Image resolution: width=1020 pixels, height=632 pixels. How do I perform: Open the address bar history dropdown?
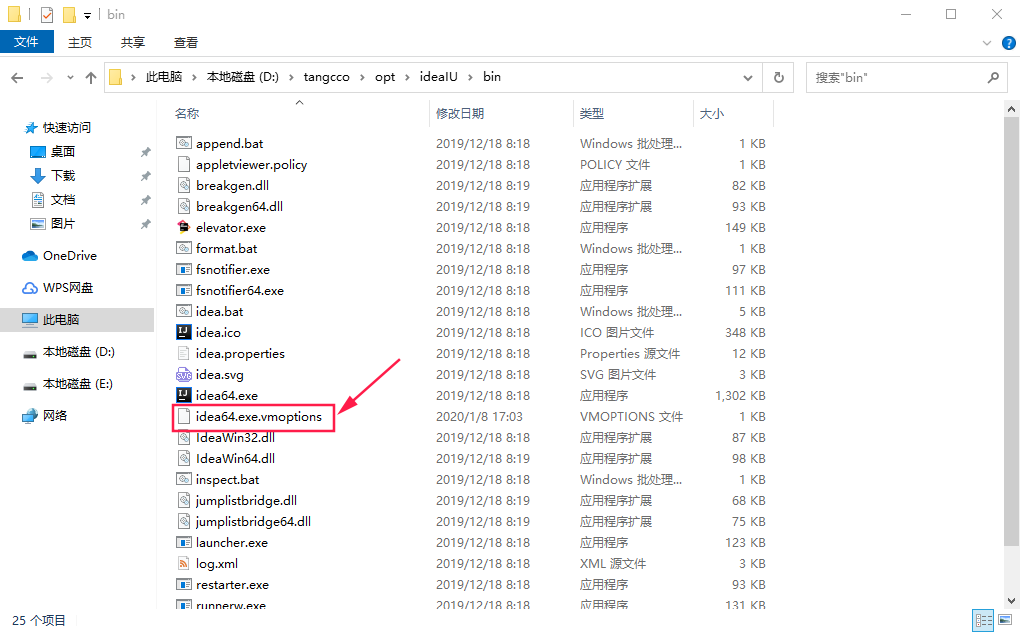tap(748, 77)
